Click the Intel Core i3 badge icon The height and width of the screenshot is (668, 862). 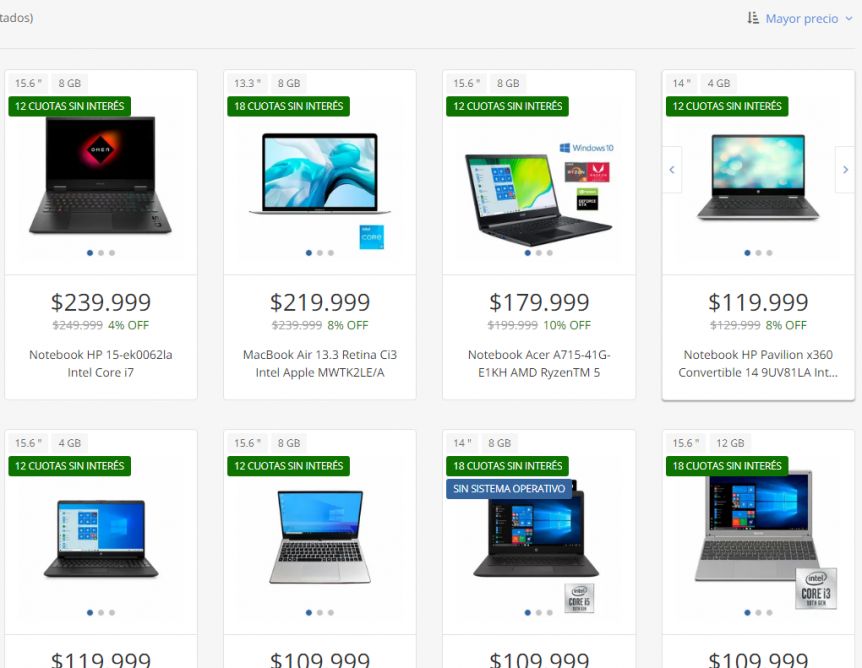(816, 588)
